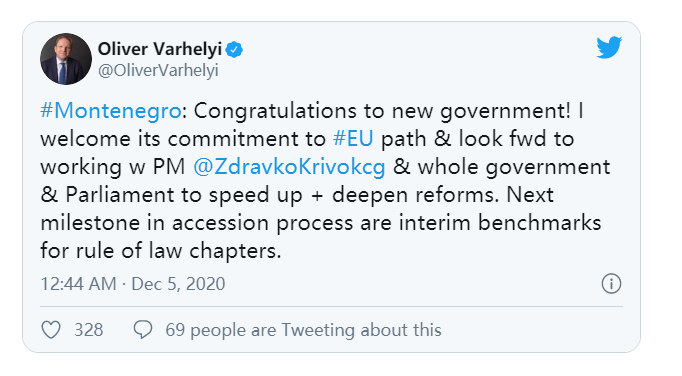Click the Twitter bird logo
Image resolution: width=682 pixels, height=376 pixels.
609,47
